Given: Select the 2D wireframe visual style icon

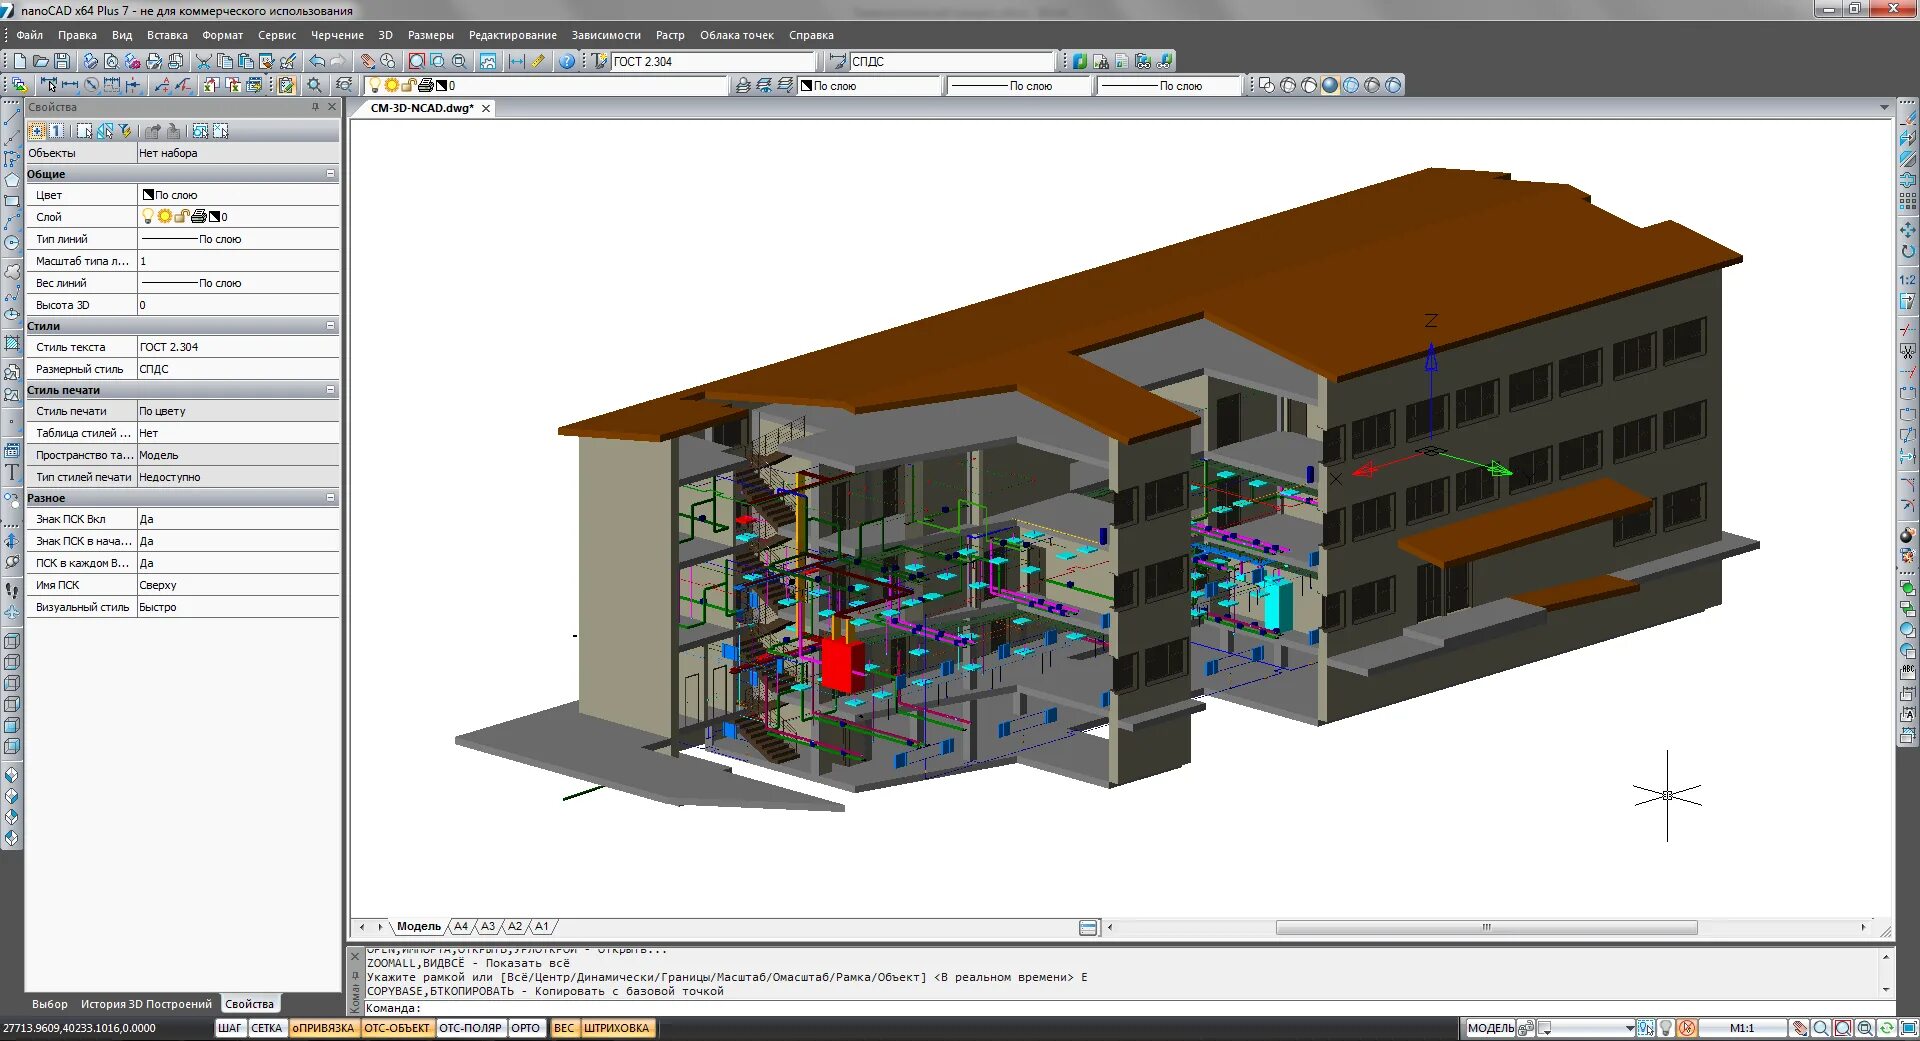Looking at the screenshot, I should pyautogui.click(x=1267, y=85).
